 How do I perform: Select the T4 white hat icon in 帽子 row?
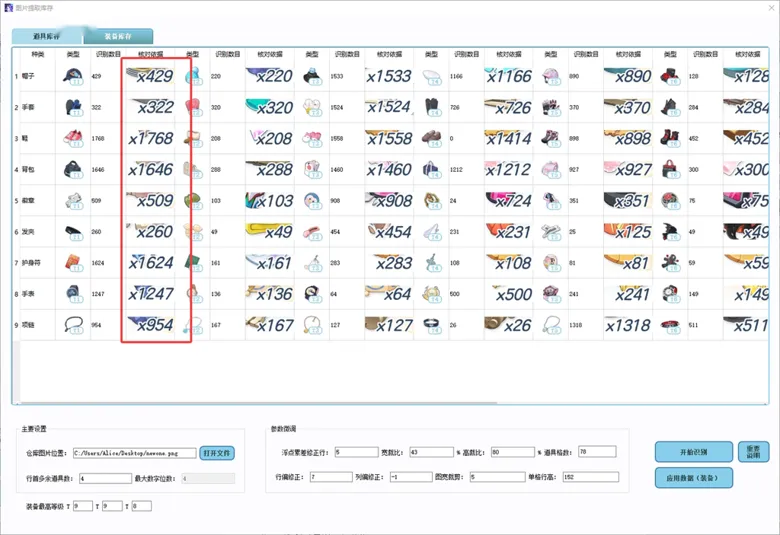coord(431,76)
